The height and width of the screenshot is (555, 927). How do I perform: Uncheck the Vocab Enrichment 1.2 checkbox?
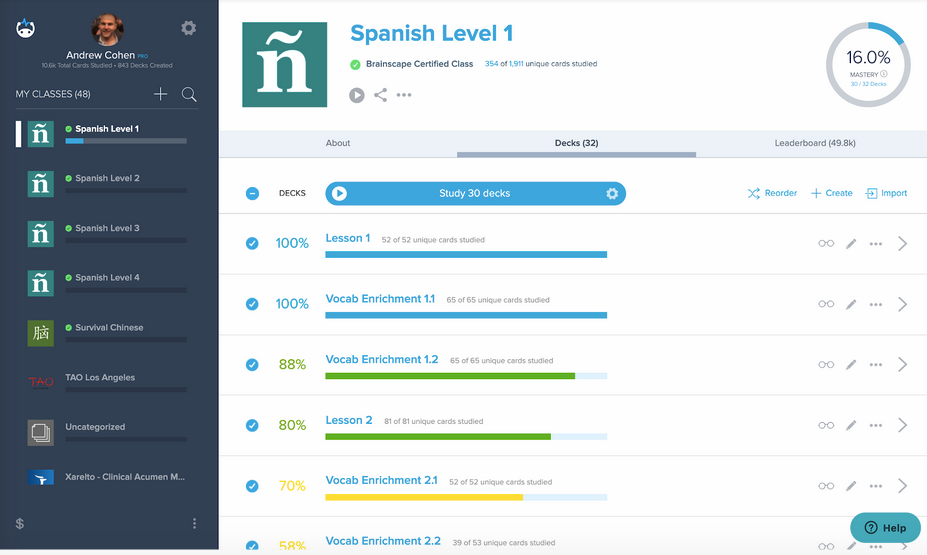252,365
